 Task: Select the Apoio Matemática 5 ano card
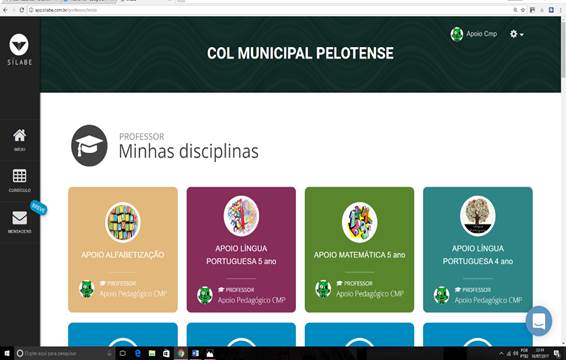pos(360,249)
